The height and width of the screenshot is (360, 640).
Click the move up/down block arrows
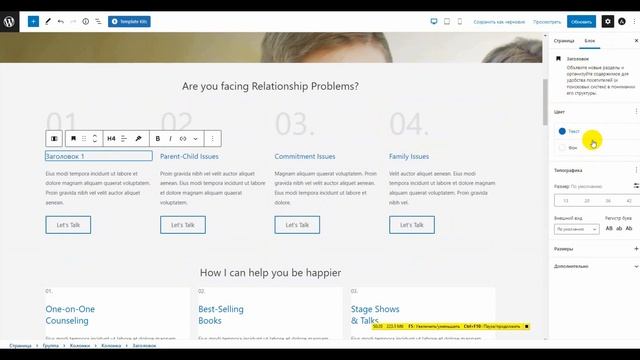[95, 138]
